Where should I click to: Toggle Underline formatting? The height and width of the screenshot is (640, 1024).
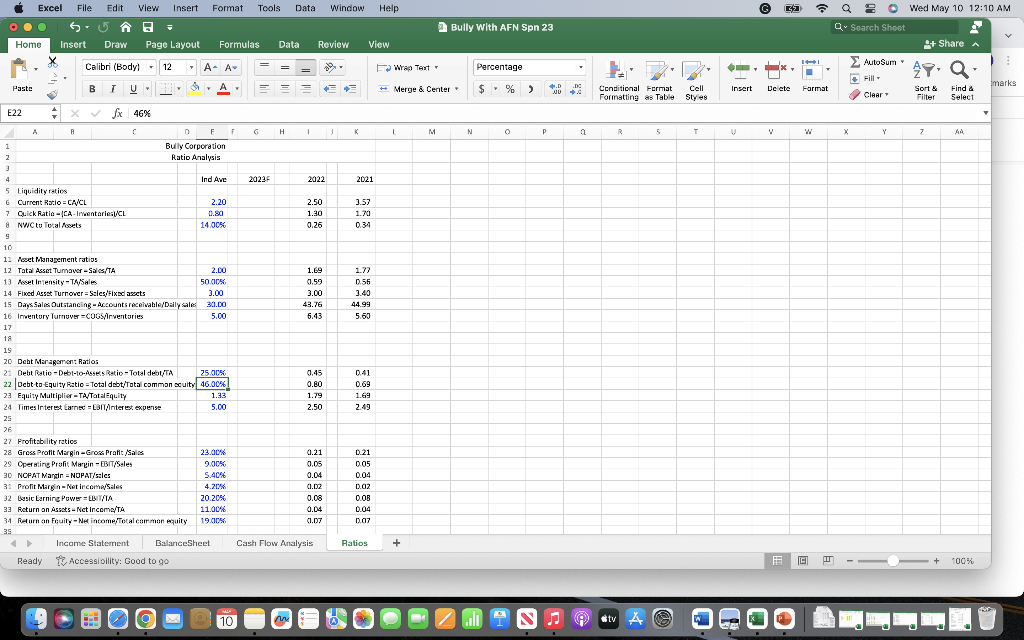point(133,89)
